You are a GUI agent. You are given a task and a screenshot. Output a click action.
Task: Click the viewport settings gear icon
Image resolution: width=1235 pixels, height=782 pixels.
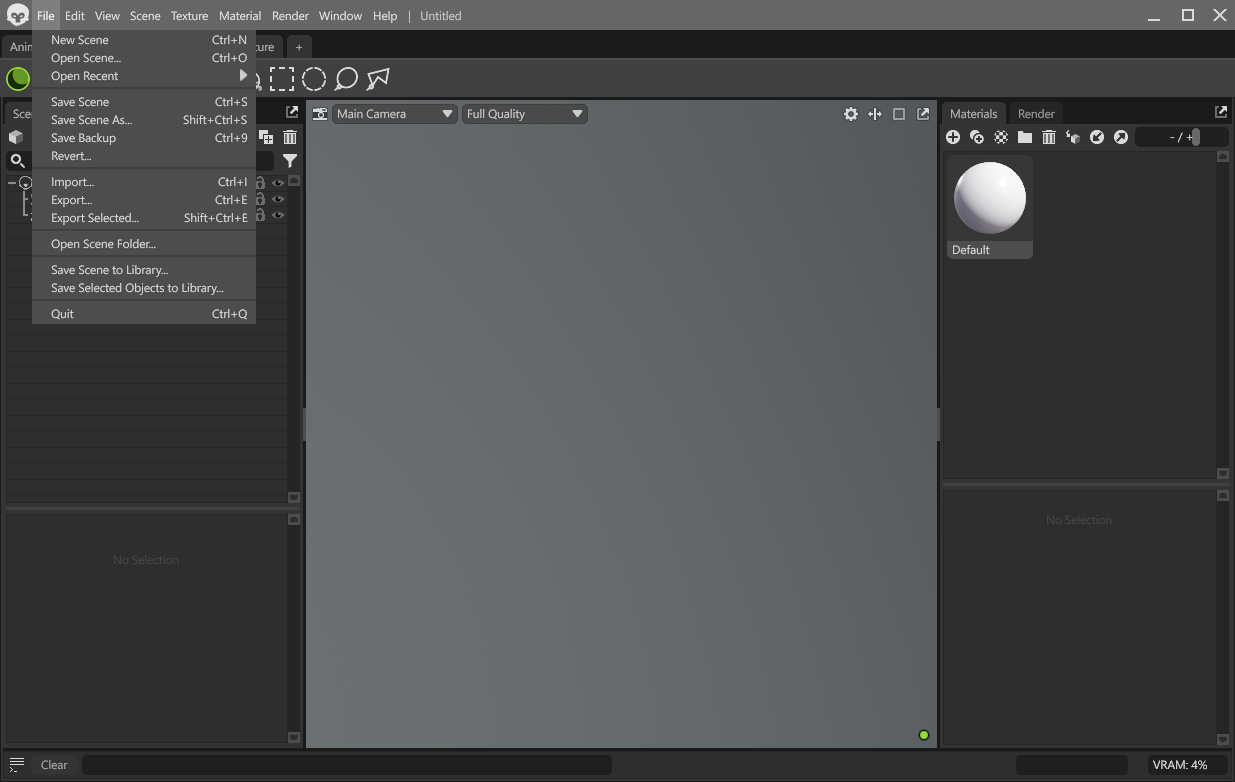click(x=851, y=114)
